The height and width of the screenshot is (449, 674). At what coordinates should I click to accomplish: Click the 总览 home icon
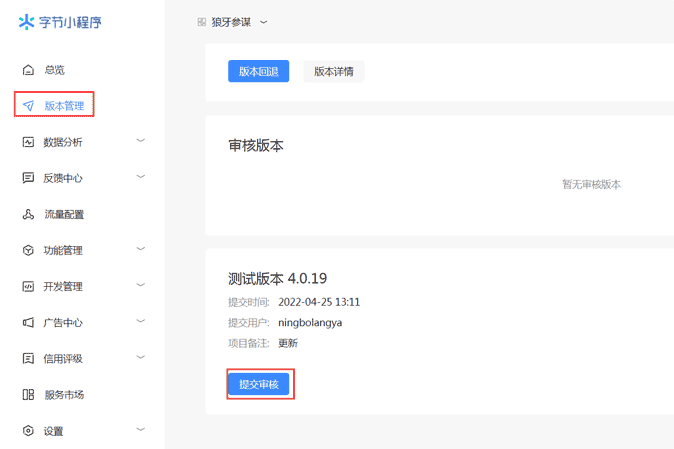(28, 70)
